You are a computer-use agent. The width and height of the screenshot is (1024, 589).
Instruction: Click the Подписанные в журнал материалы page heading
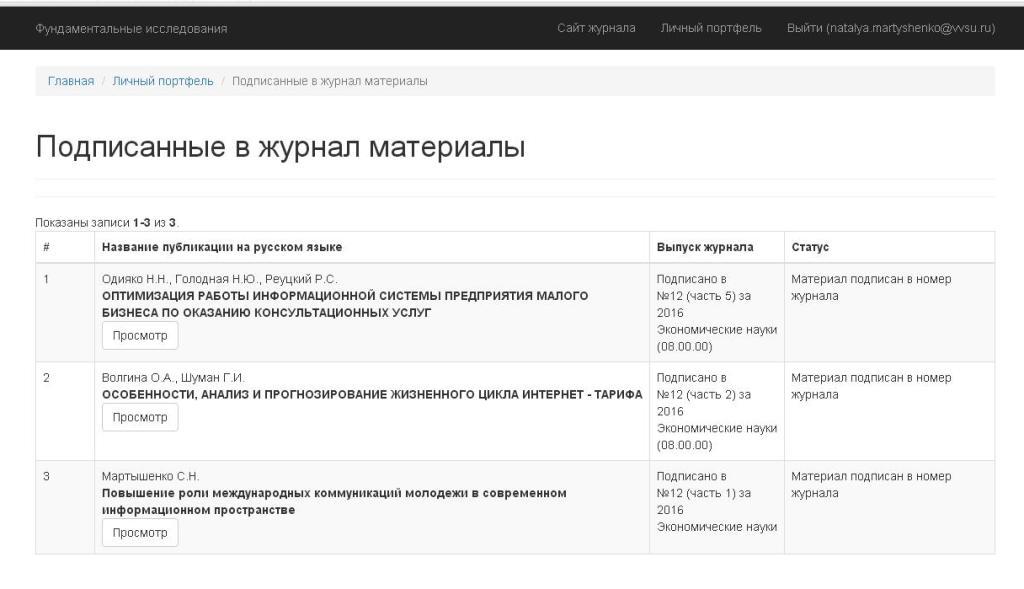(280, 147)
